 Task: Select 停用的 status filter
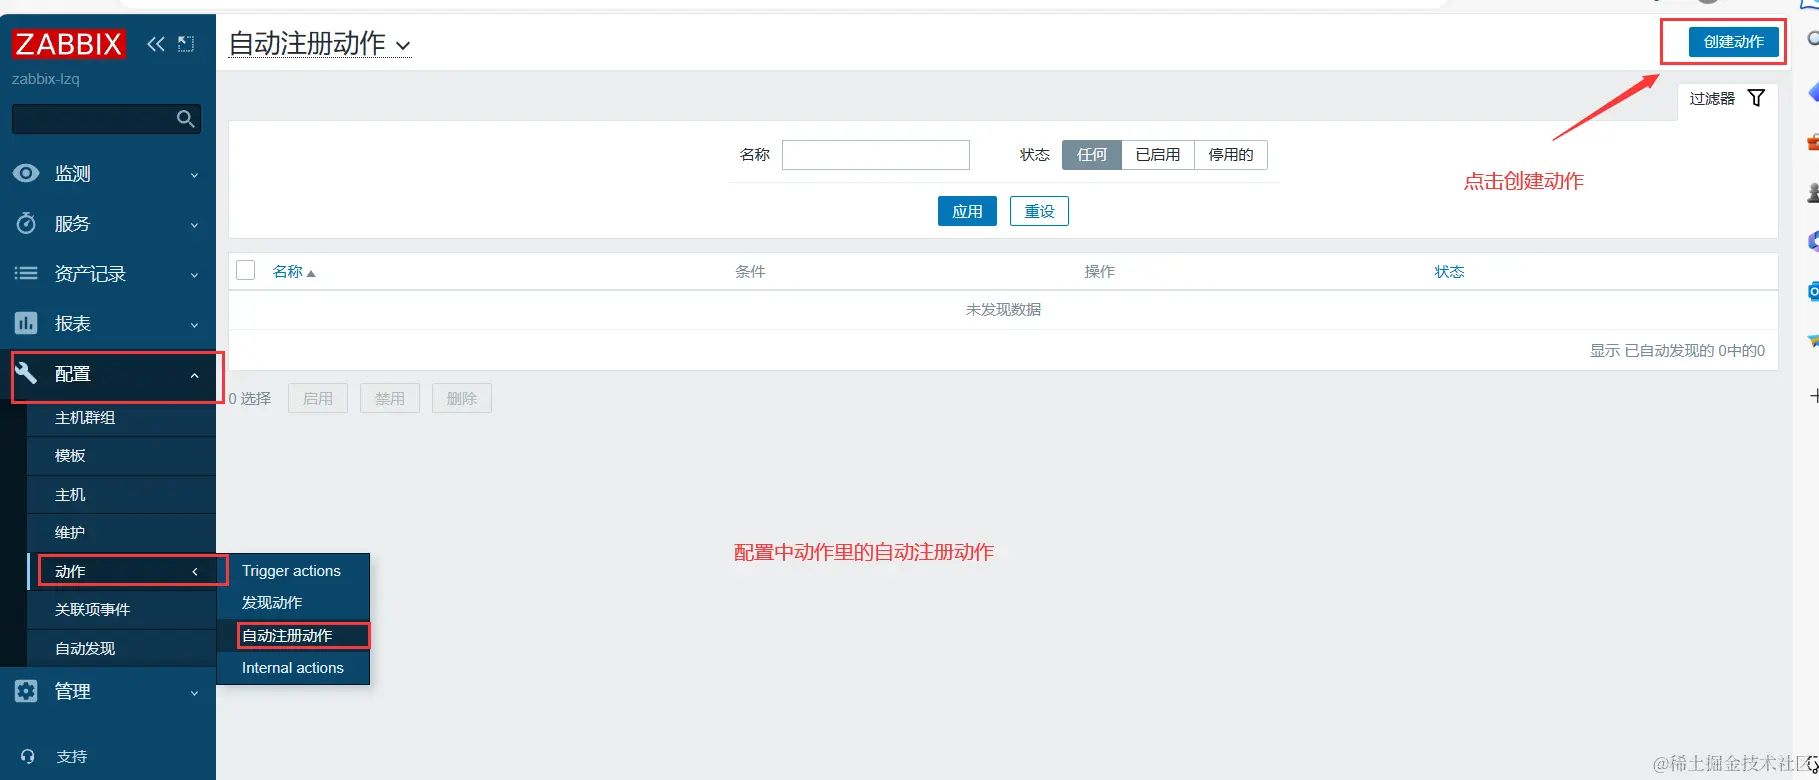point(1231,154)
